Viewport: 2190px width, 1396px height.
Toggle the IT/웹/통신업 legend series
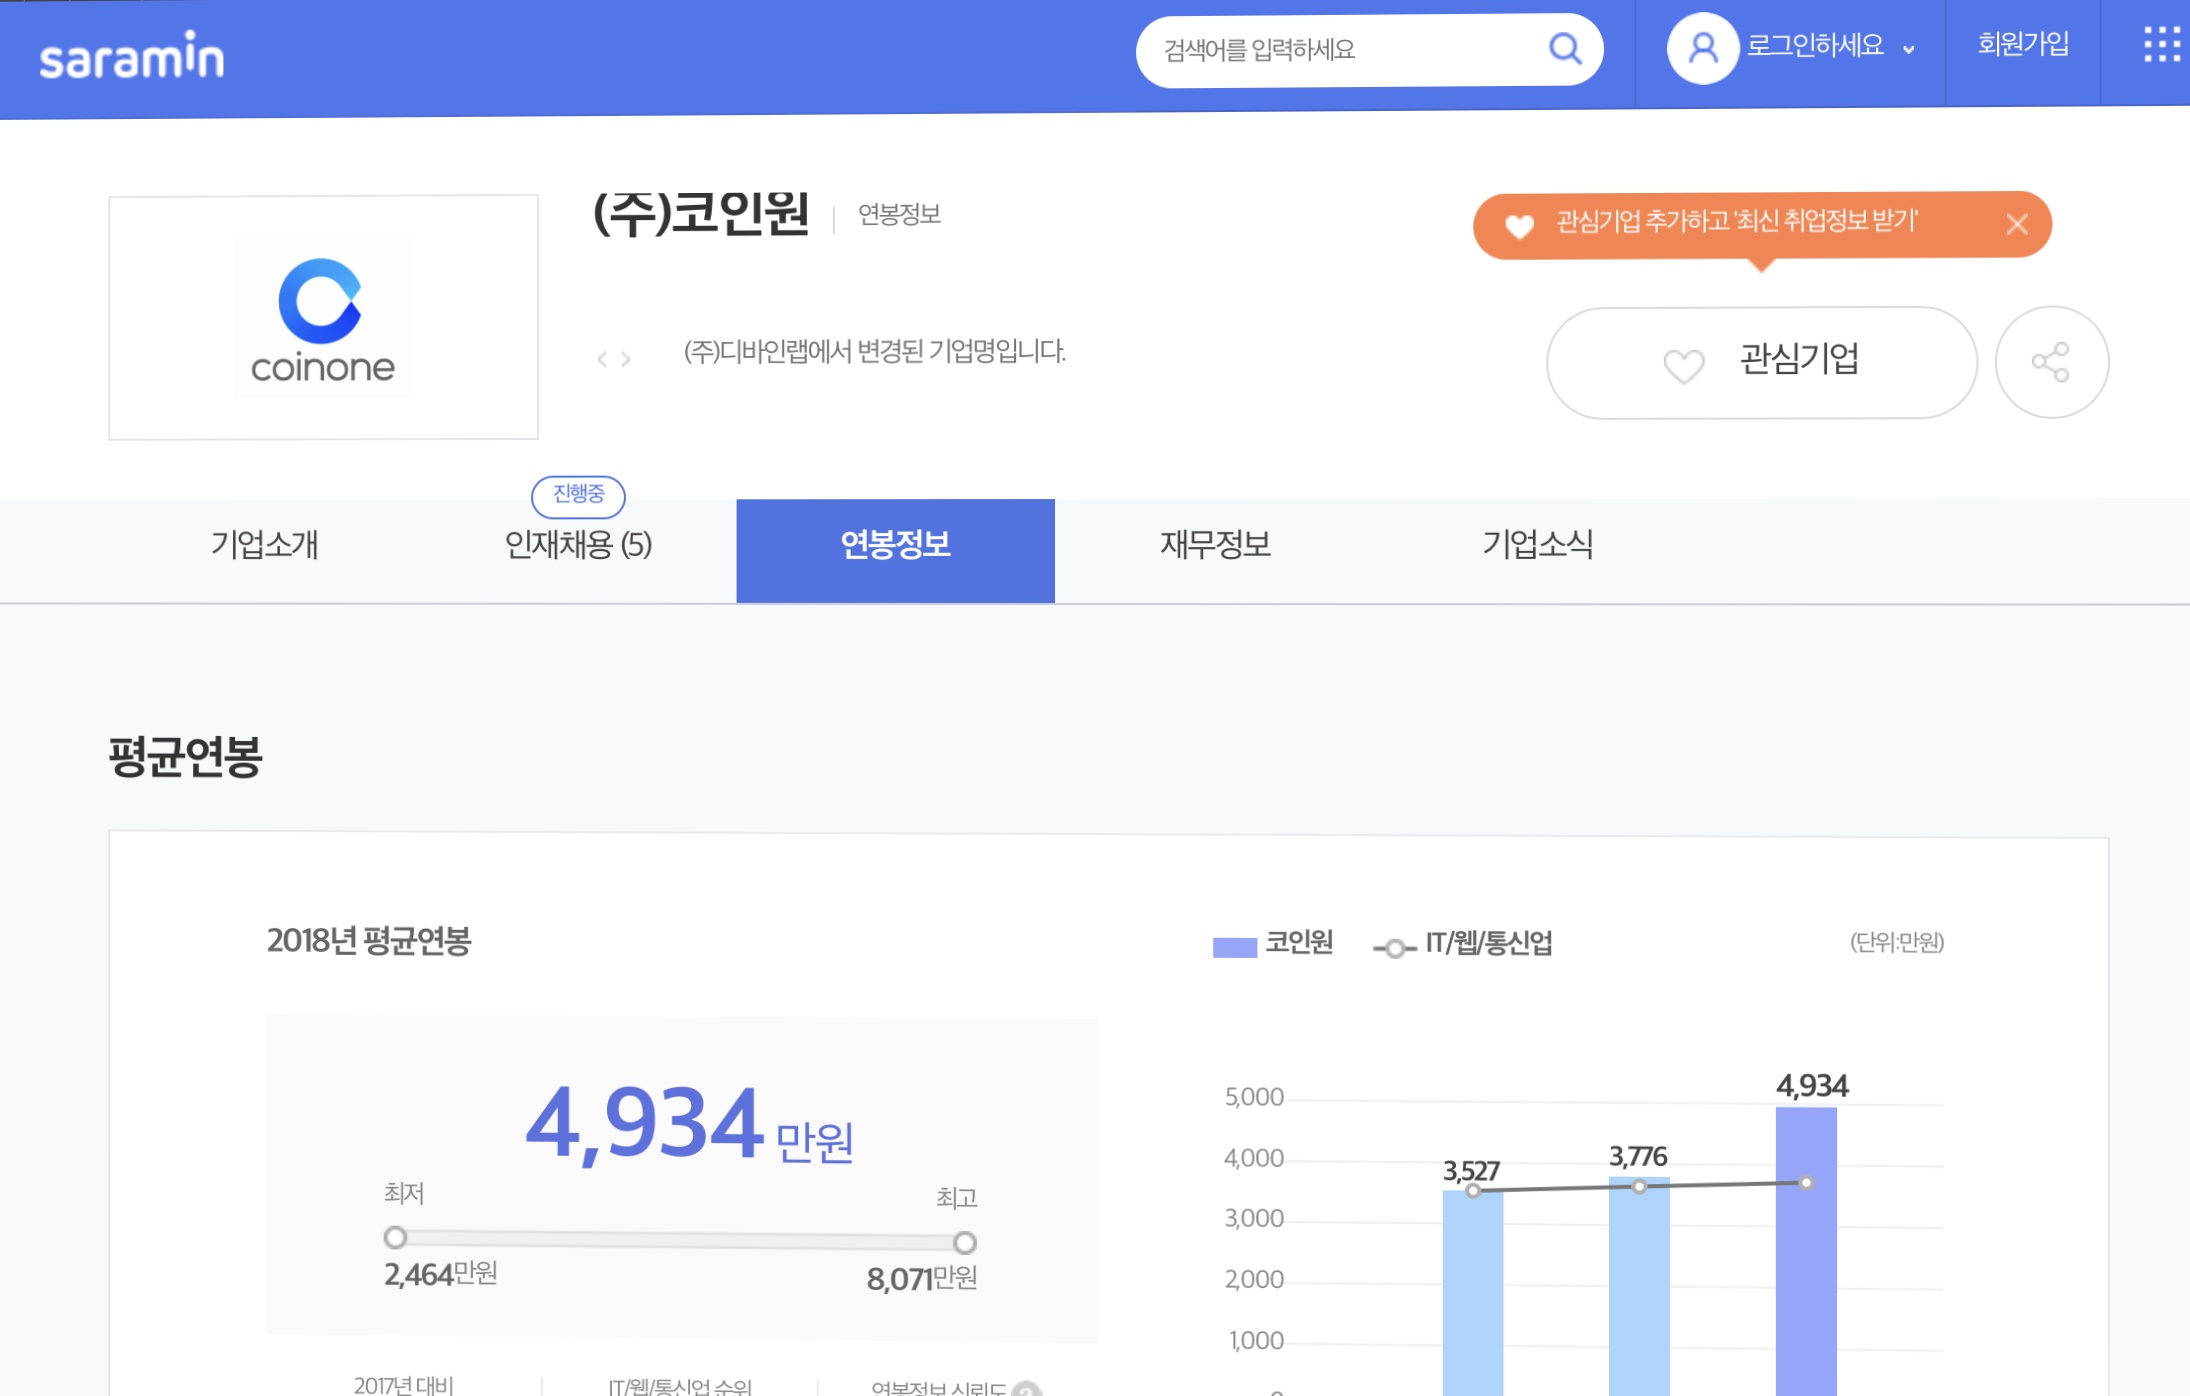[x=1463, y=944]
